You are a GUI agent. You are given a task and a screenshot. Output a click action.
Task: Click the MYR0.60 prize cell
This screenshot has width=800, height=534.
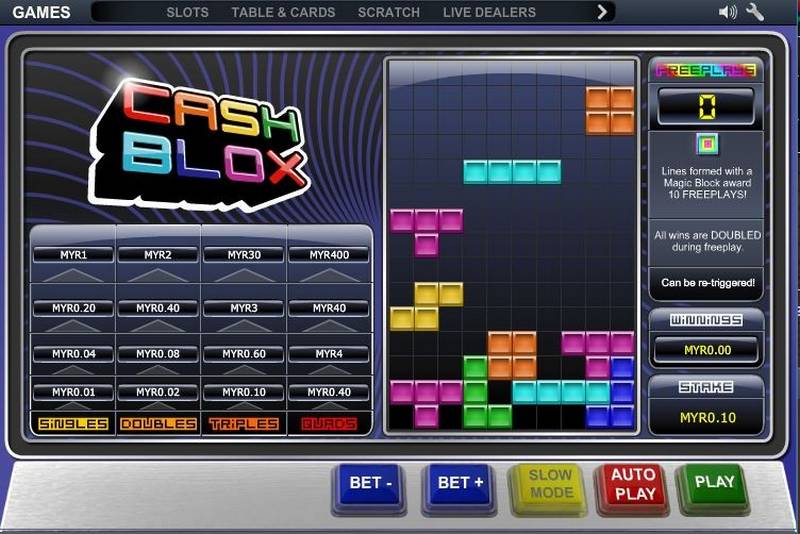pyautogui.click(x=244, y=354)
